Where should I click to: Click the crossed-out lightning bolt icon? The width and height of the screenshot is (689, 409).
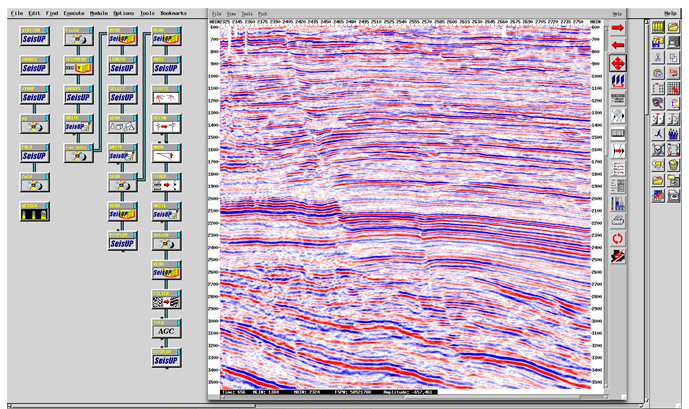(618, 256)
